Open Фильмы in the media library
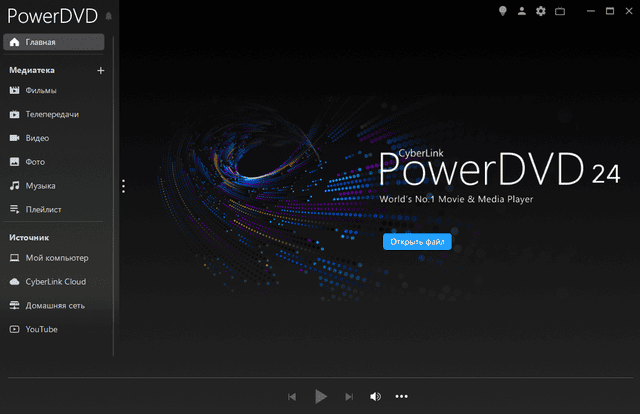Viewport: 640px width, 414px height. [40, 91]
